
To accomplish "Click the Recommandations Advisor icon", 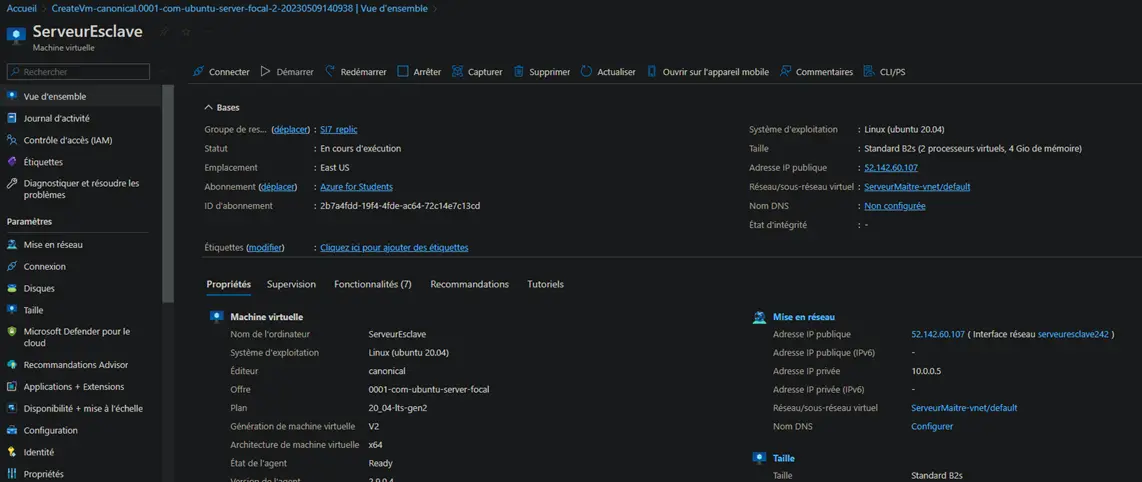I will [x=12, y=365].
